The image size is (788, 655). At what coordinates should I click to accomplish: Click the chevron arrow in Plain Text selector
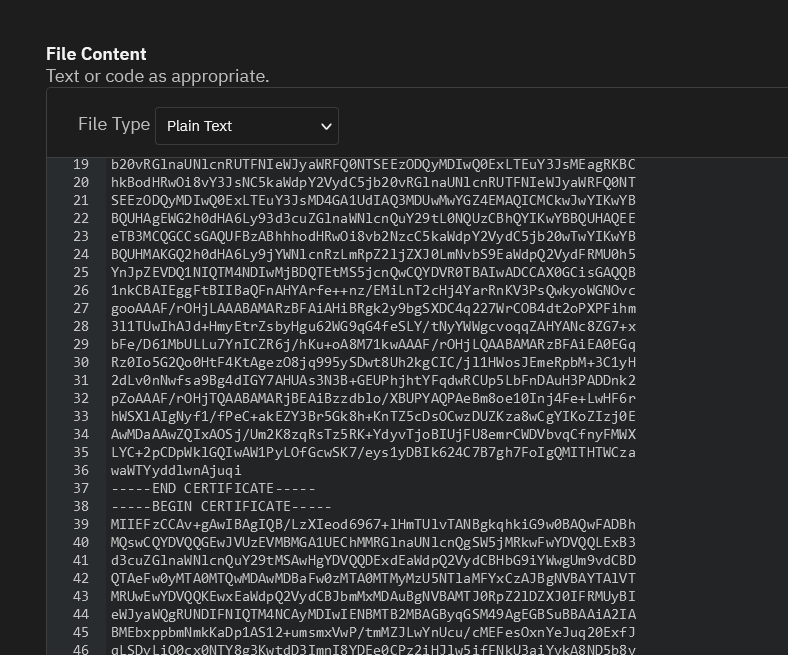pyautogui.click(x=326, y=126)
